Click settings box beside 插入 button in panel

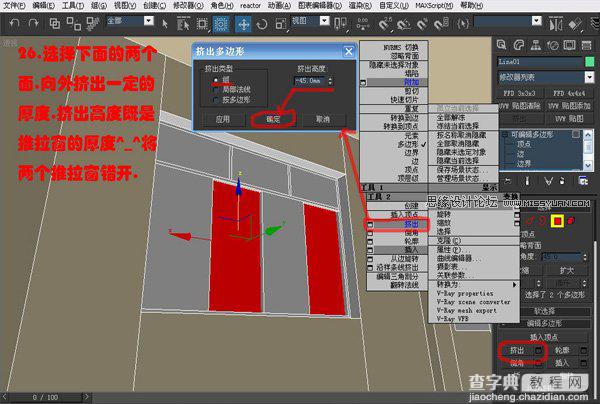(x=584, y=362)
